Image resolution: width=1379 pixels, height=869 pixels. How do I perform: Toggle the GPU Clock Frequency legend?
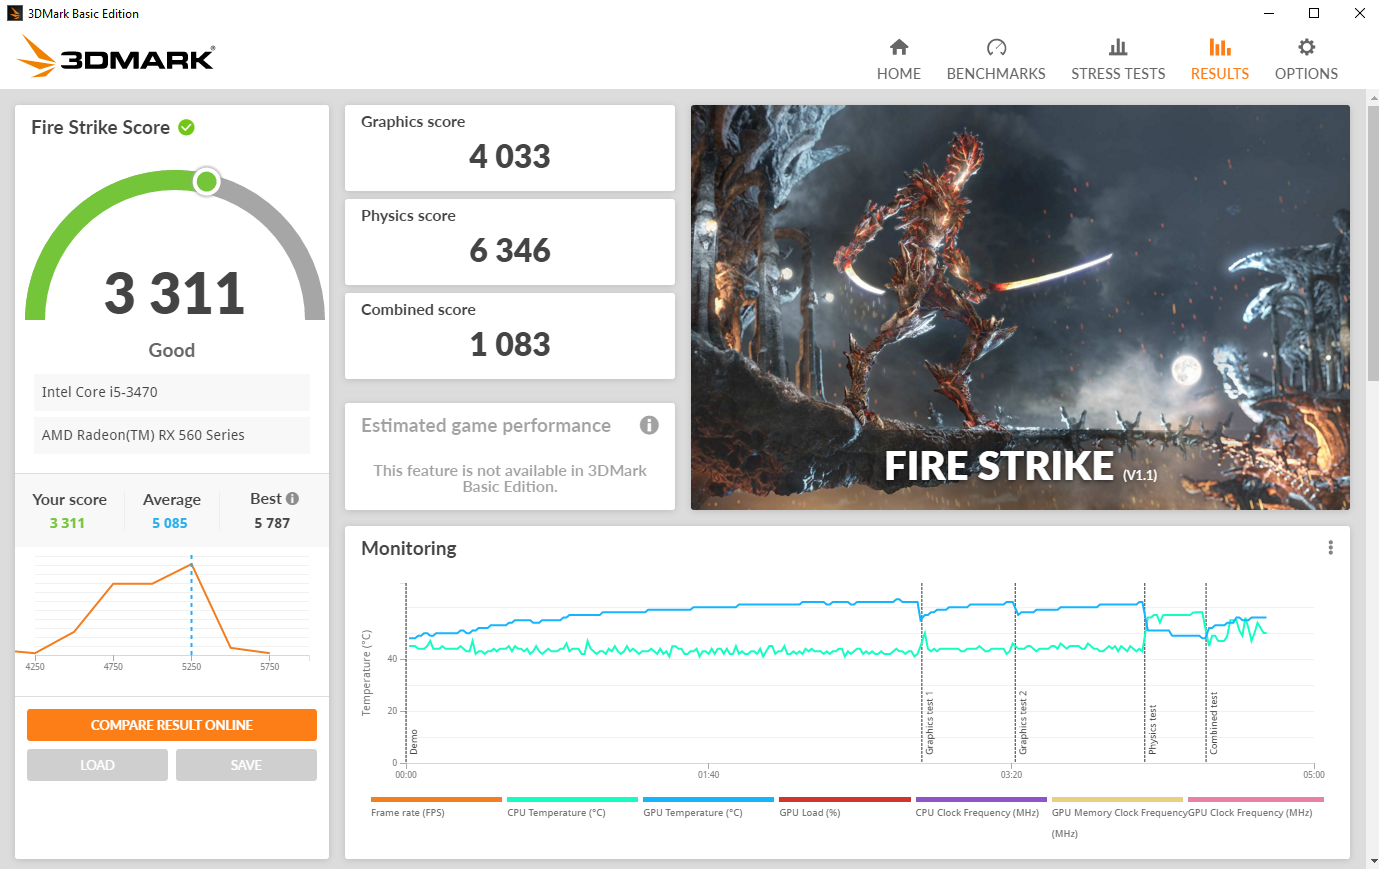click(x=1255, y=808)
